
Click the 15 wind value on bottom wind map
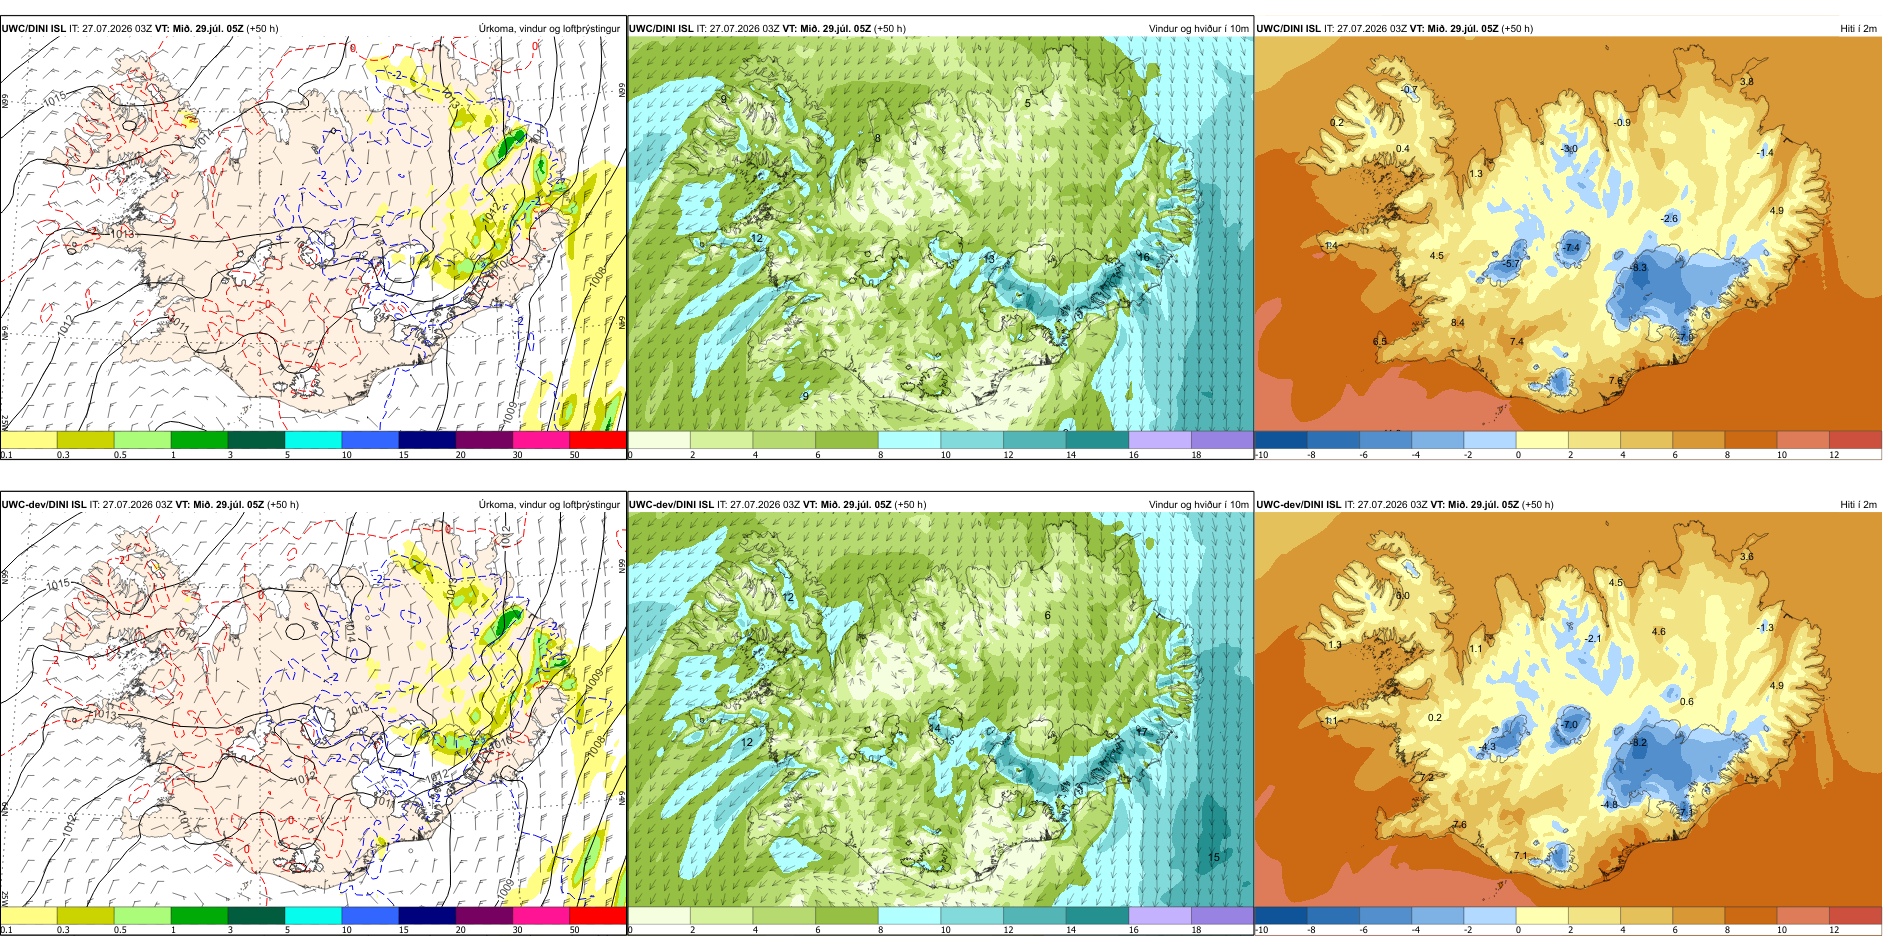point(1214,858)
